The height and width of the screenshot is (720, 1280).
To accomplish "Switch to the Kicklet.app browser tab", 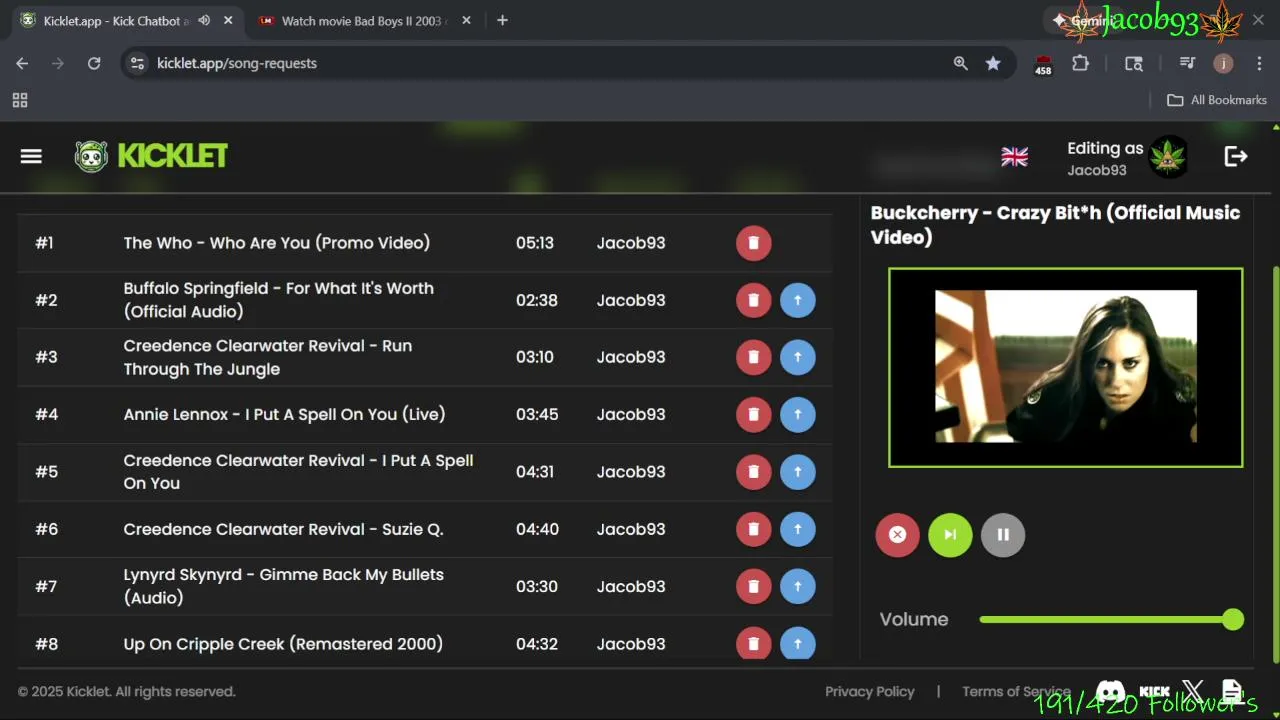I will [x=115, y=21].
